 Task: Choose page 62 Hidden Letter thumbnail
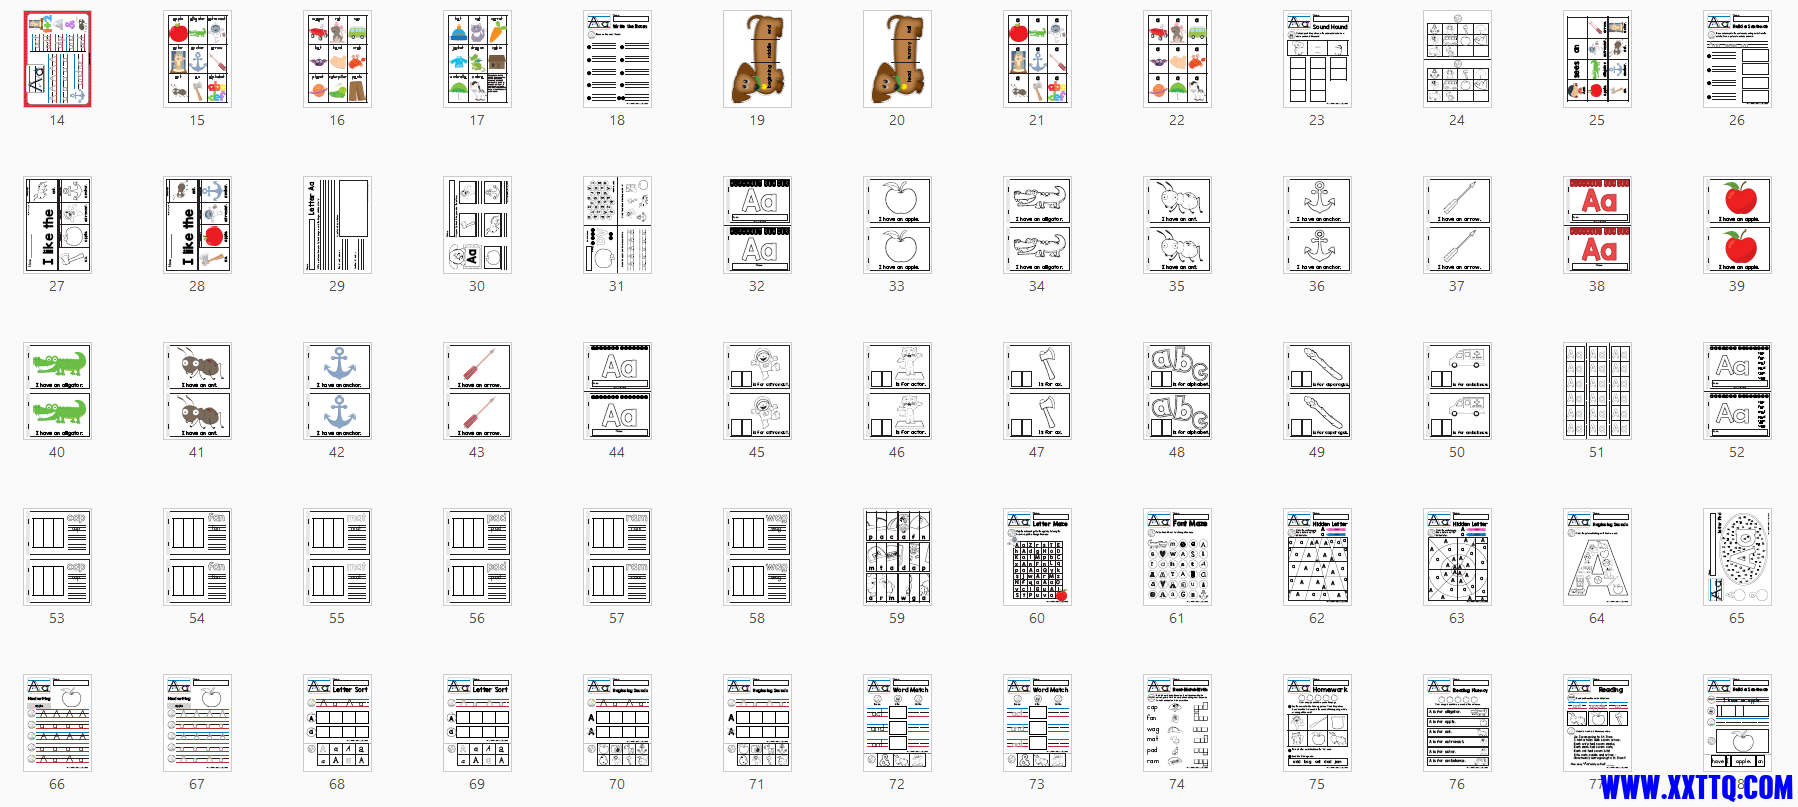pos(1317,557)
